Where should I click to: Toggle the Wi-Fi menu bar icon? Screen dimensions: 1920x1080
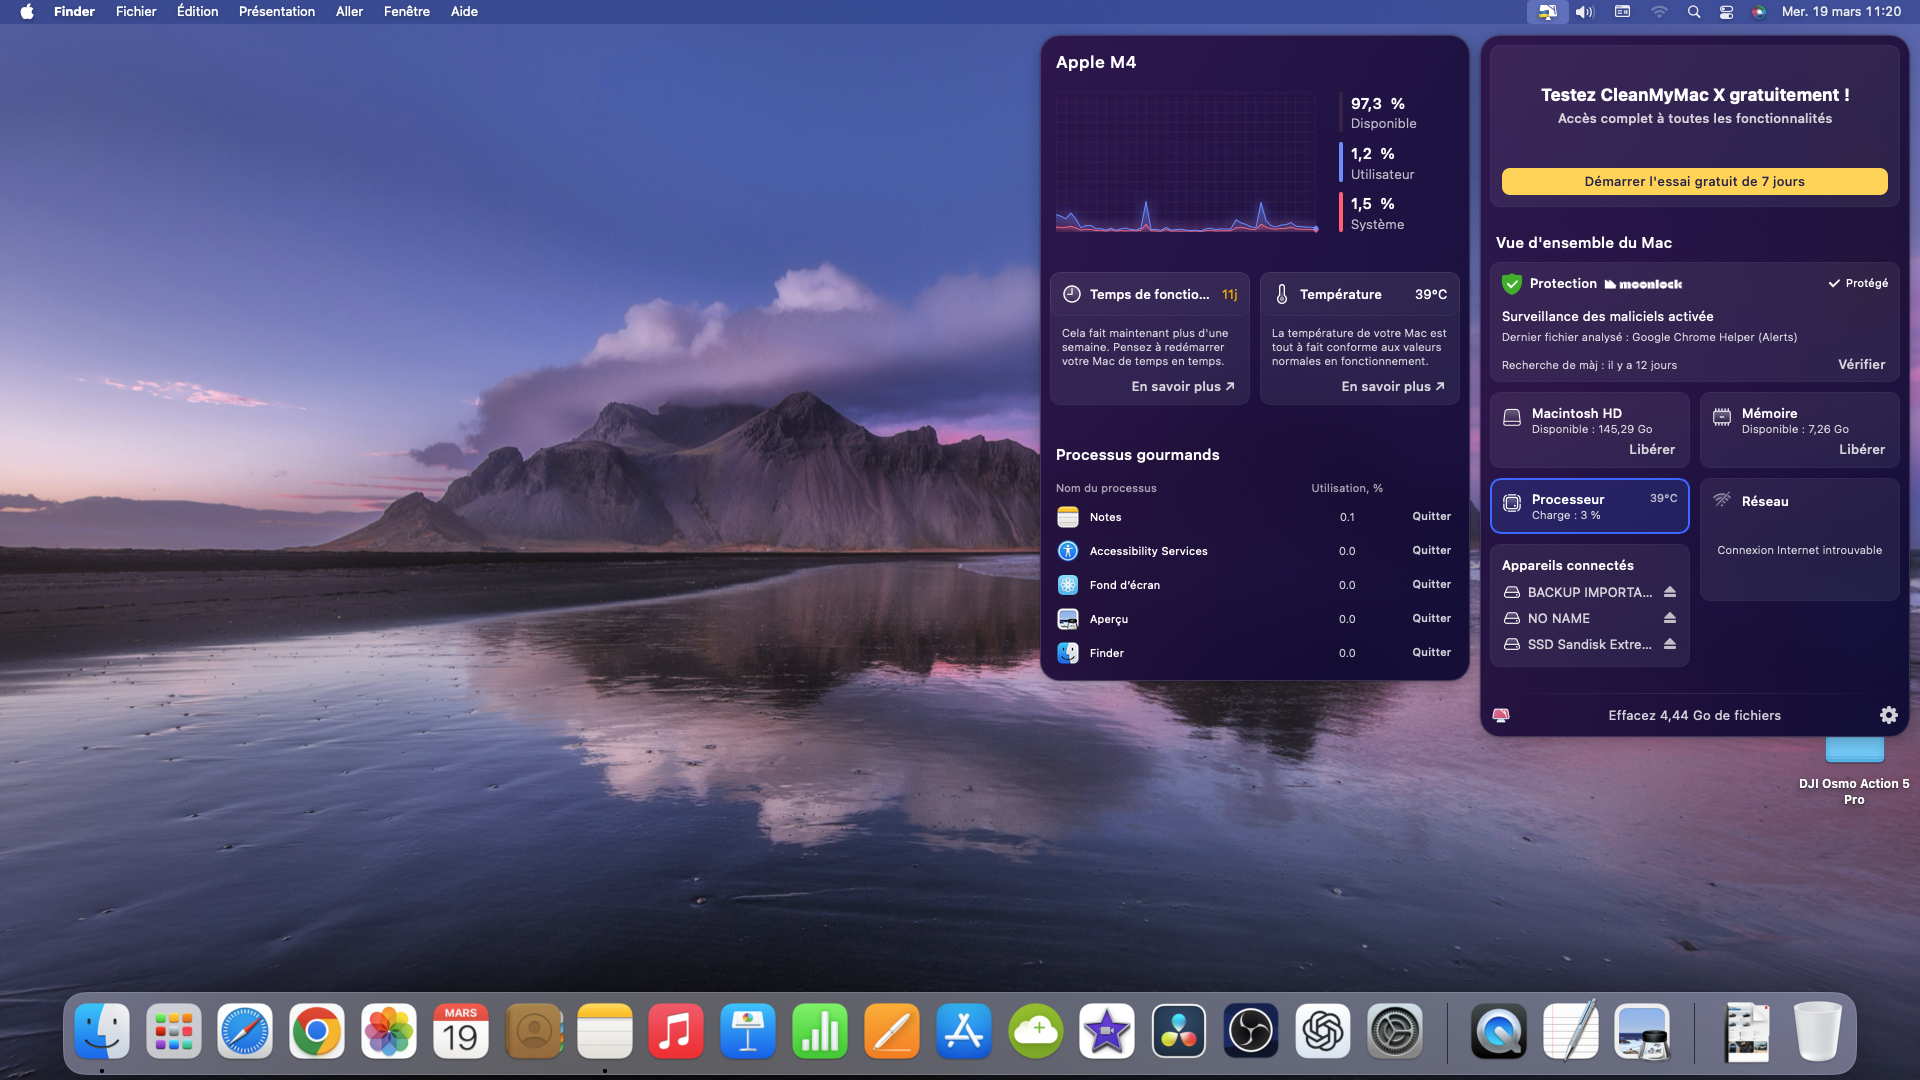[x=1659, y=12]
